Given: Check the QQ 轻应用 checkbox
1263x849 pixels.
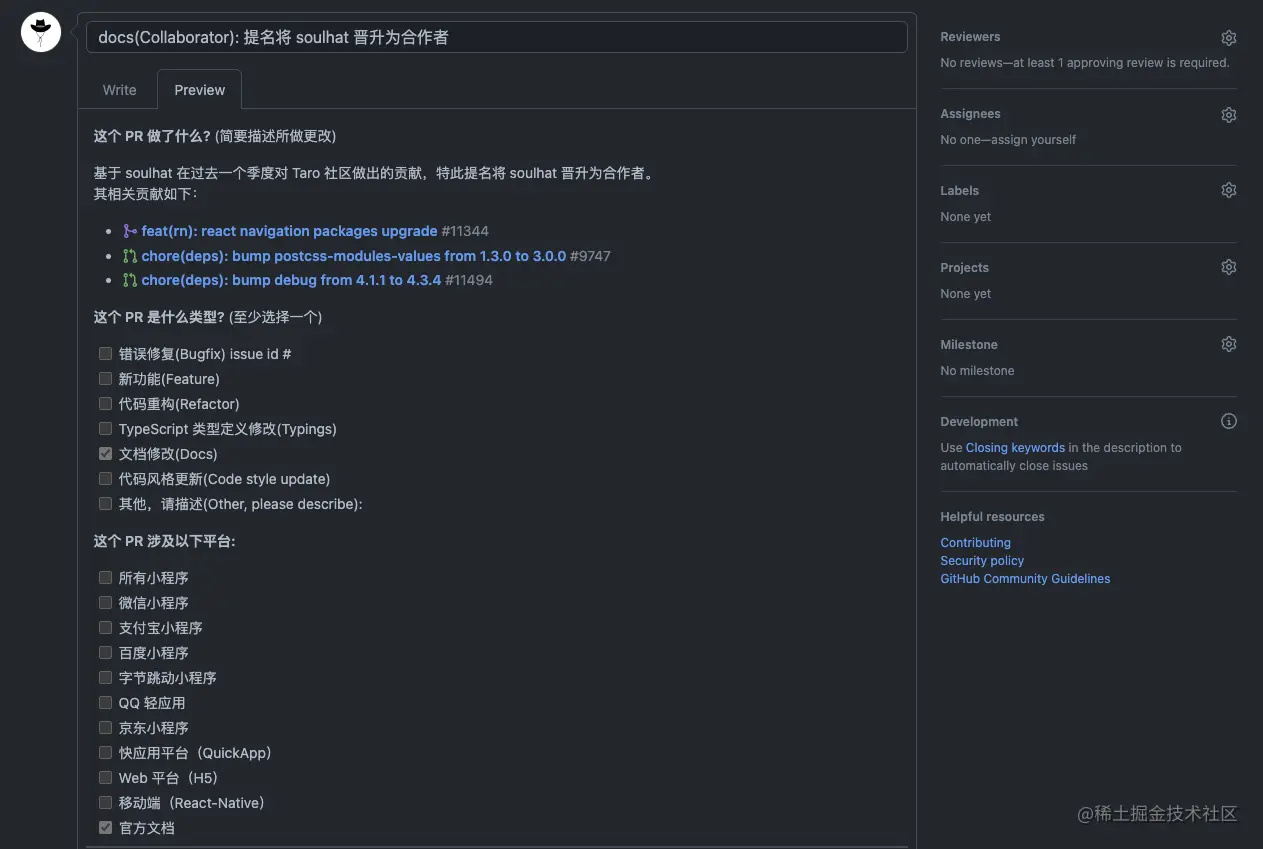Looking at the screenshot, I should click(105, 702).
